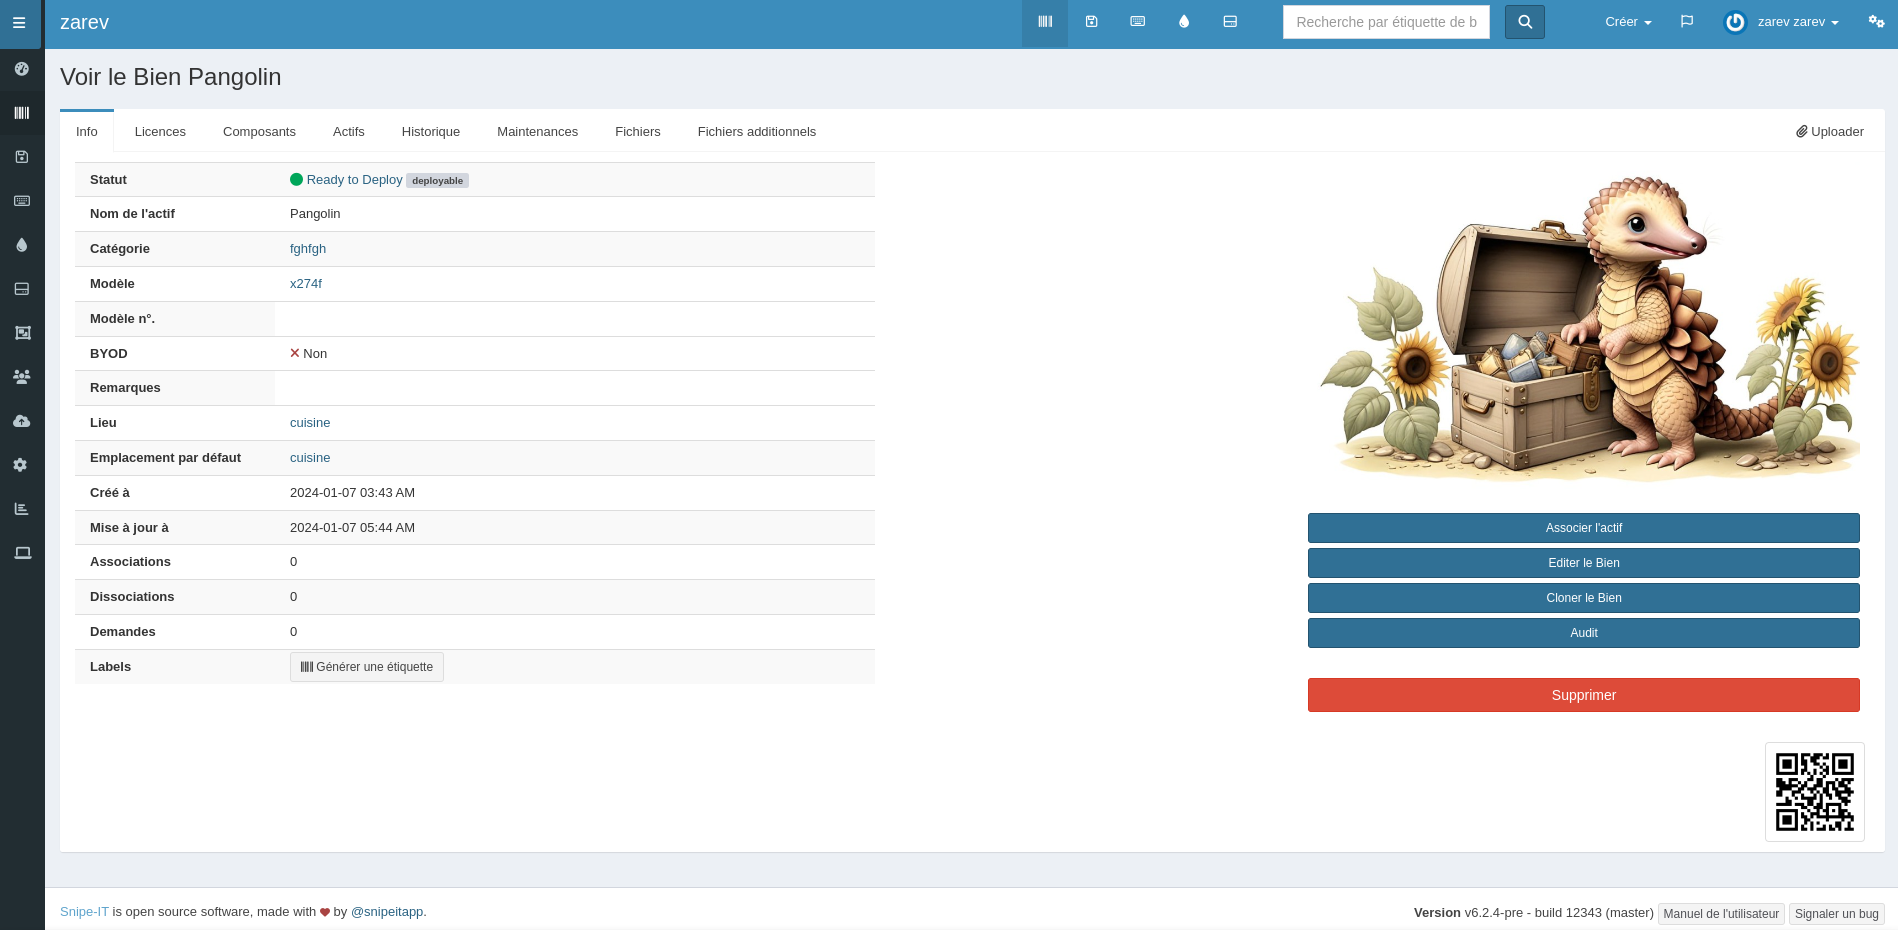Open consumables droplet icon in sidebar
Screen dimensions: 1898x930
22,245
